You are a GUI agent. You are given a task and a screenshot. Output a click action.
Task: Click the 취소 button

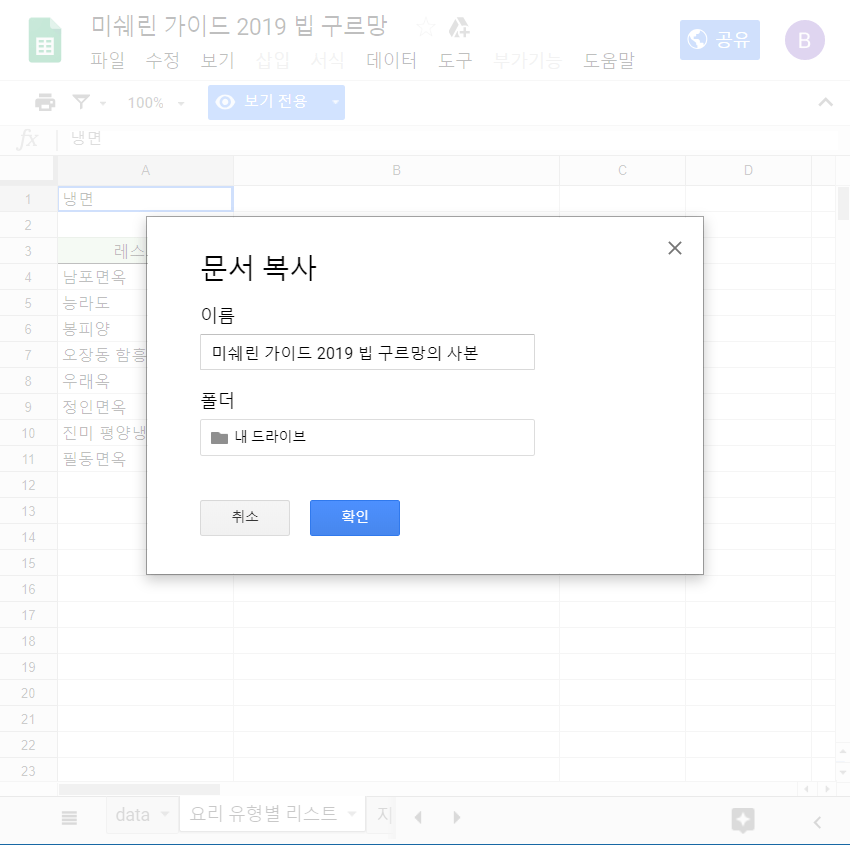[245, 517]
